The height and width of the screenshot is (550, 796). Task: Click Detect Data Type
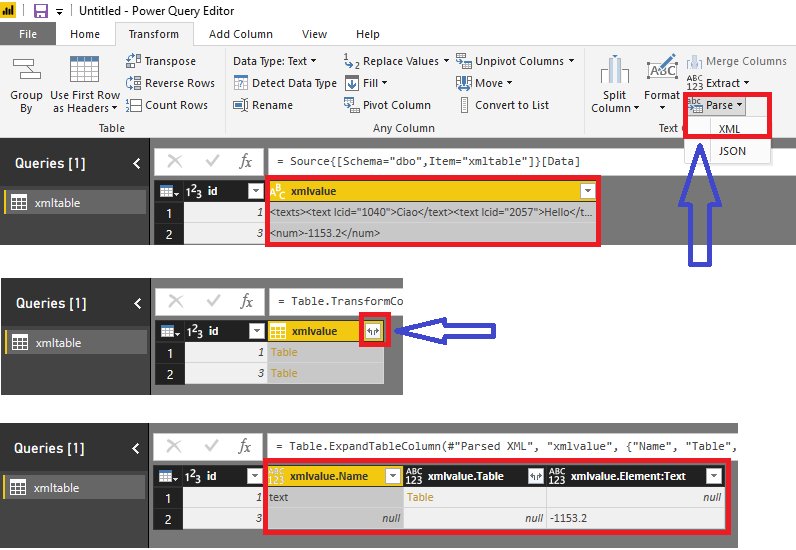click(285, 83)
